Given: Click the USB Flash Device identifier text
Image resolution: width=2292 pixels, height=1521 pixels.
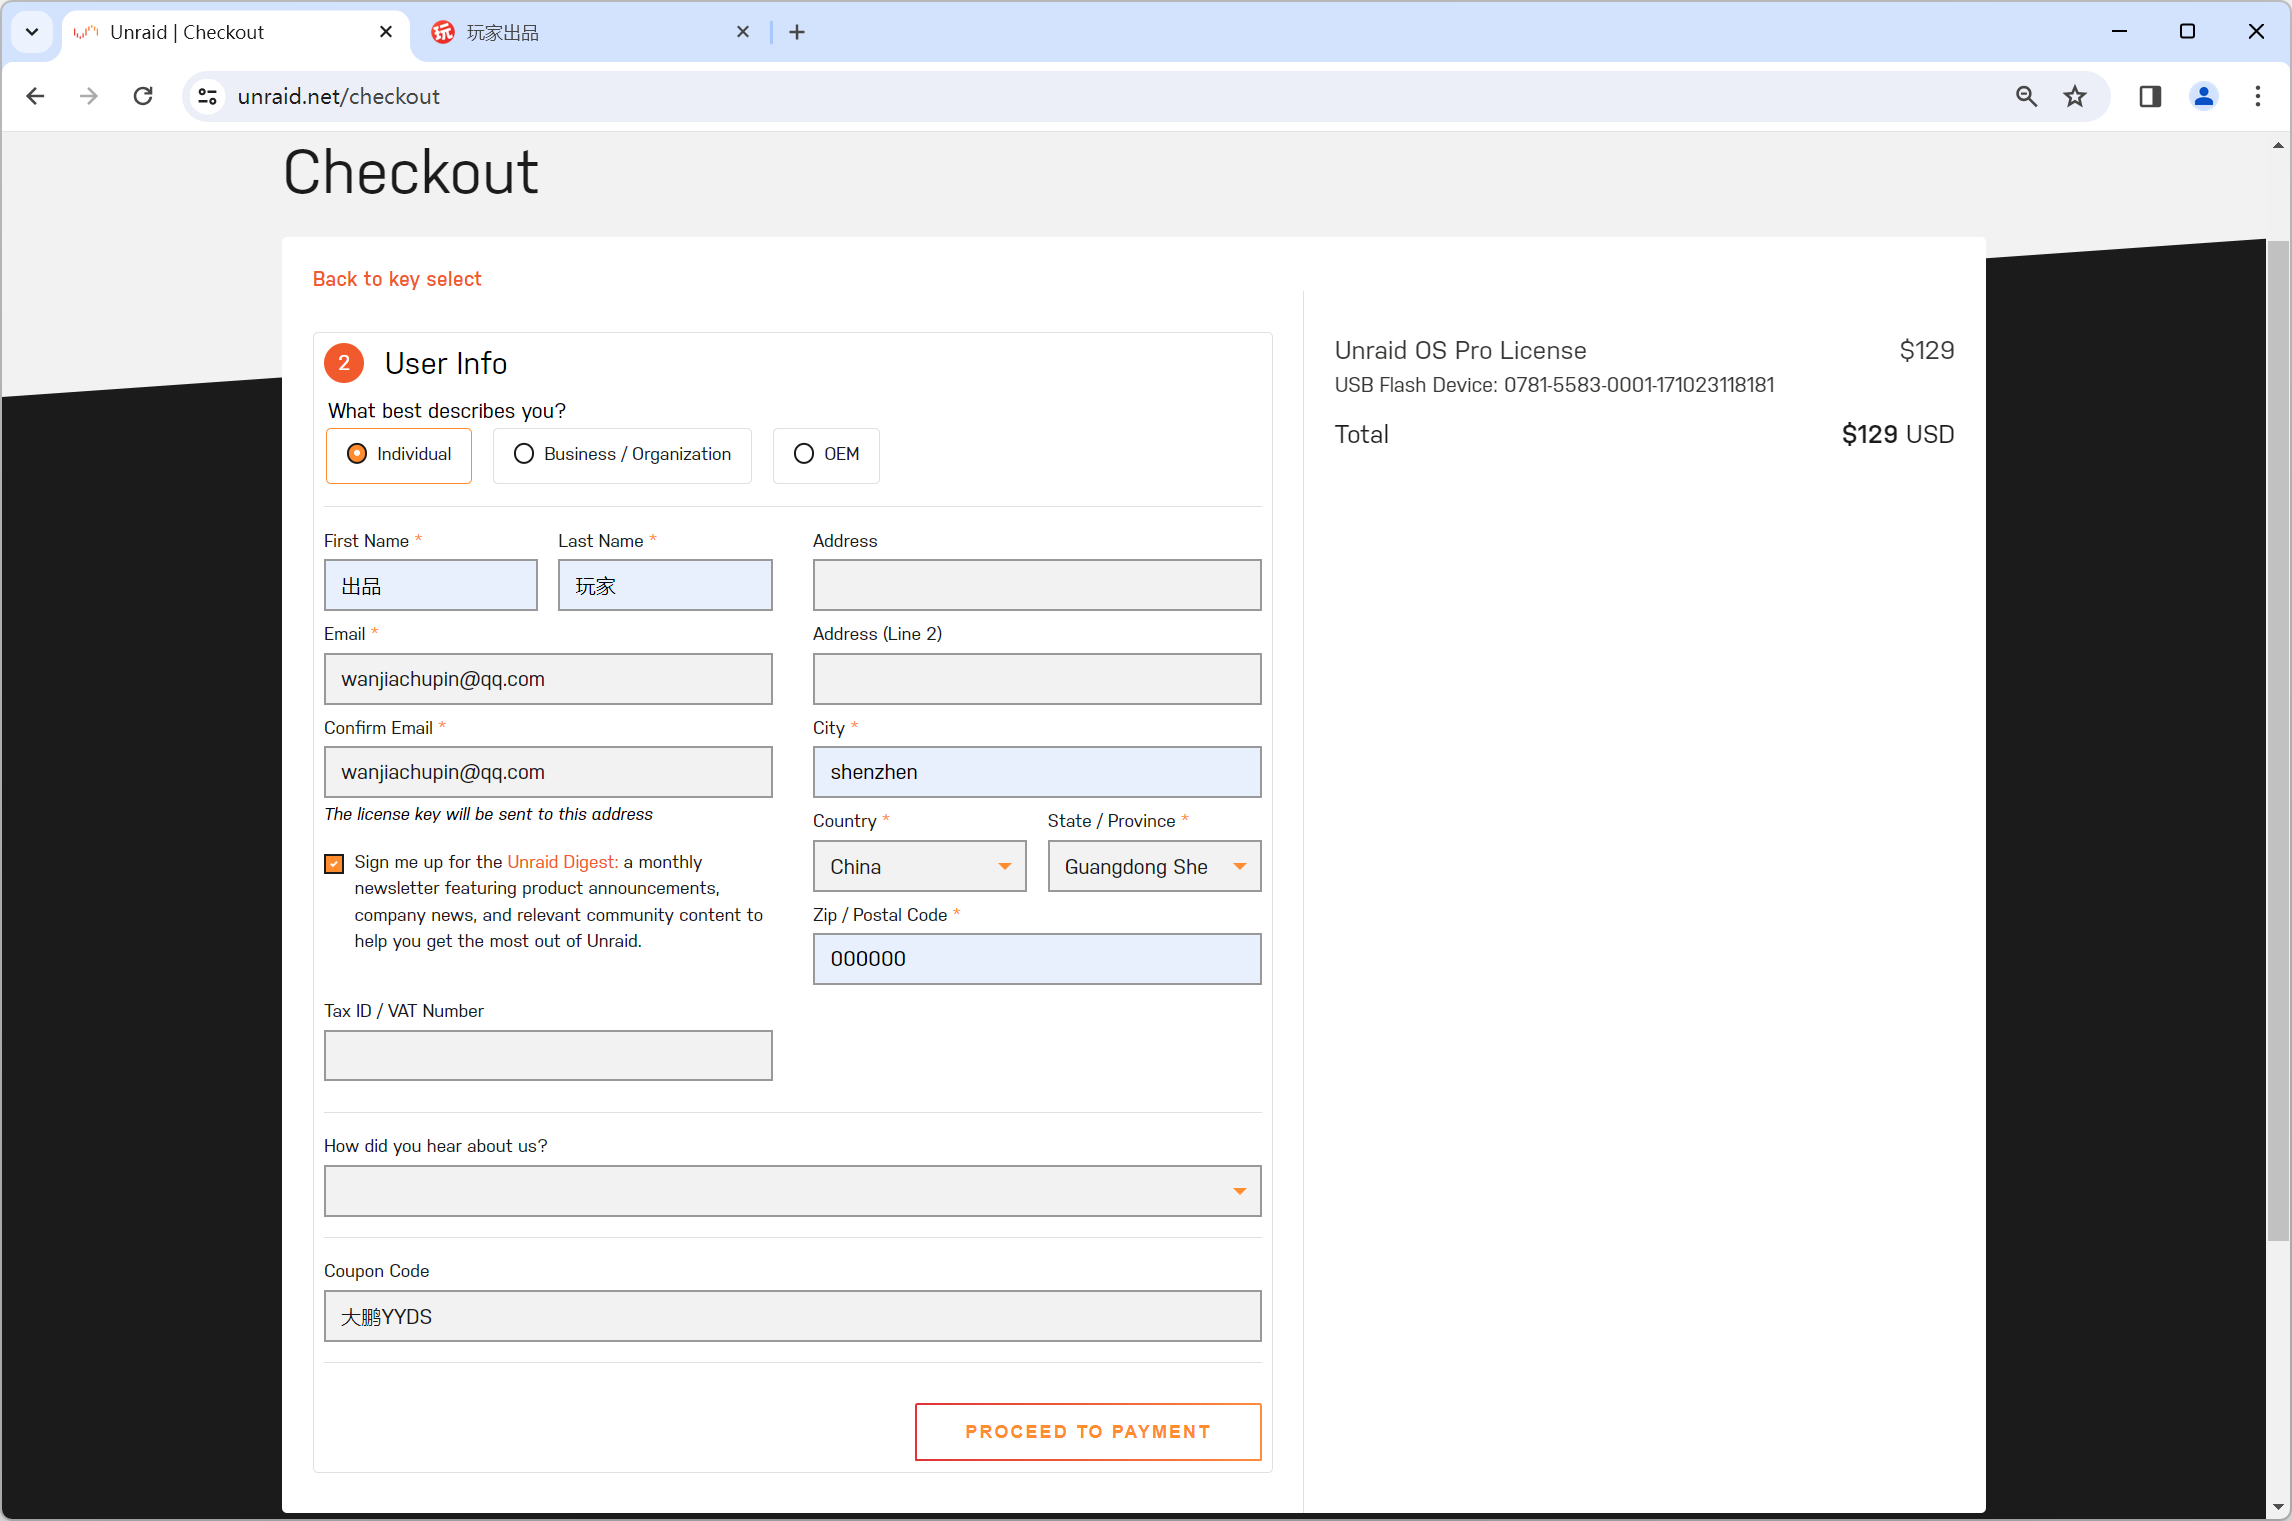Looking at the screenshot, I should click(1554, 385).
